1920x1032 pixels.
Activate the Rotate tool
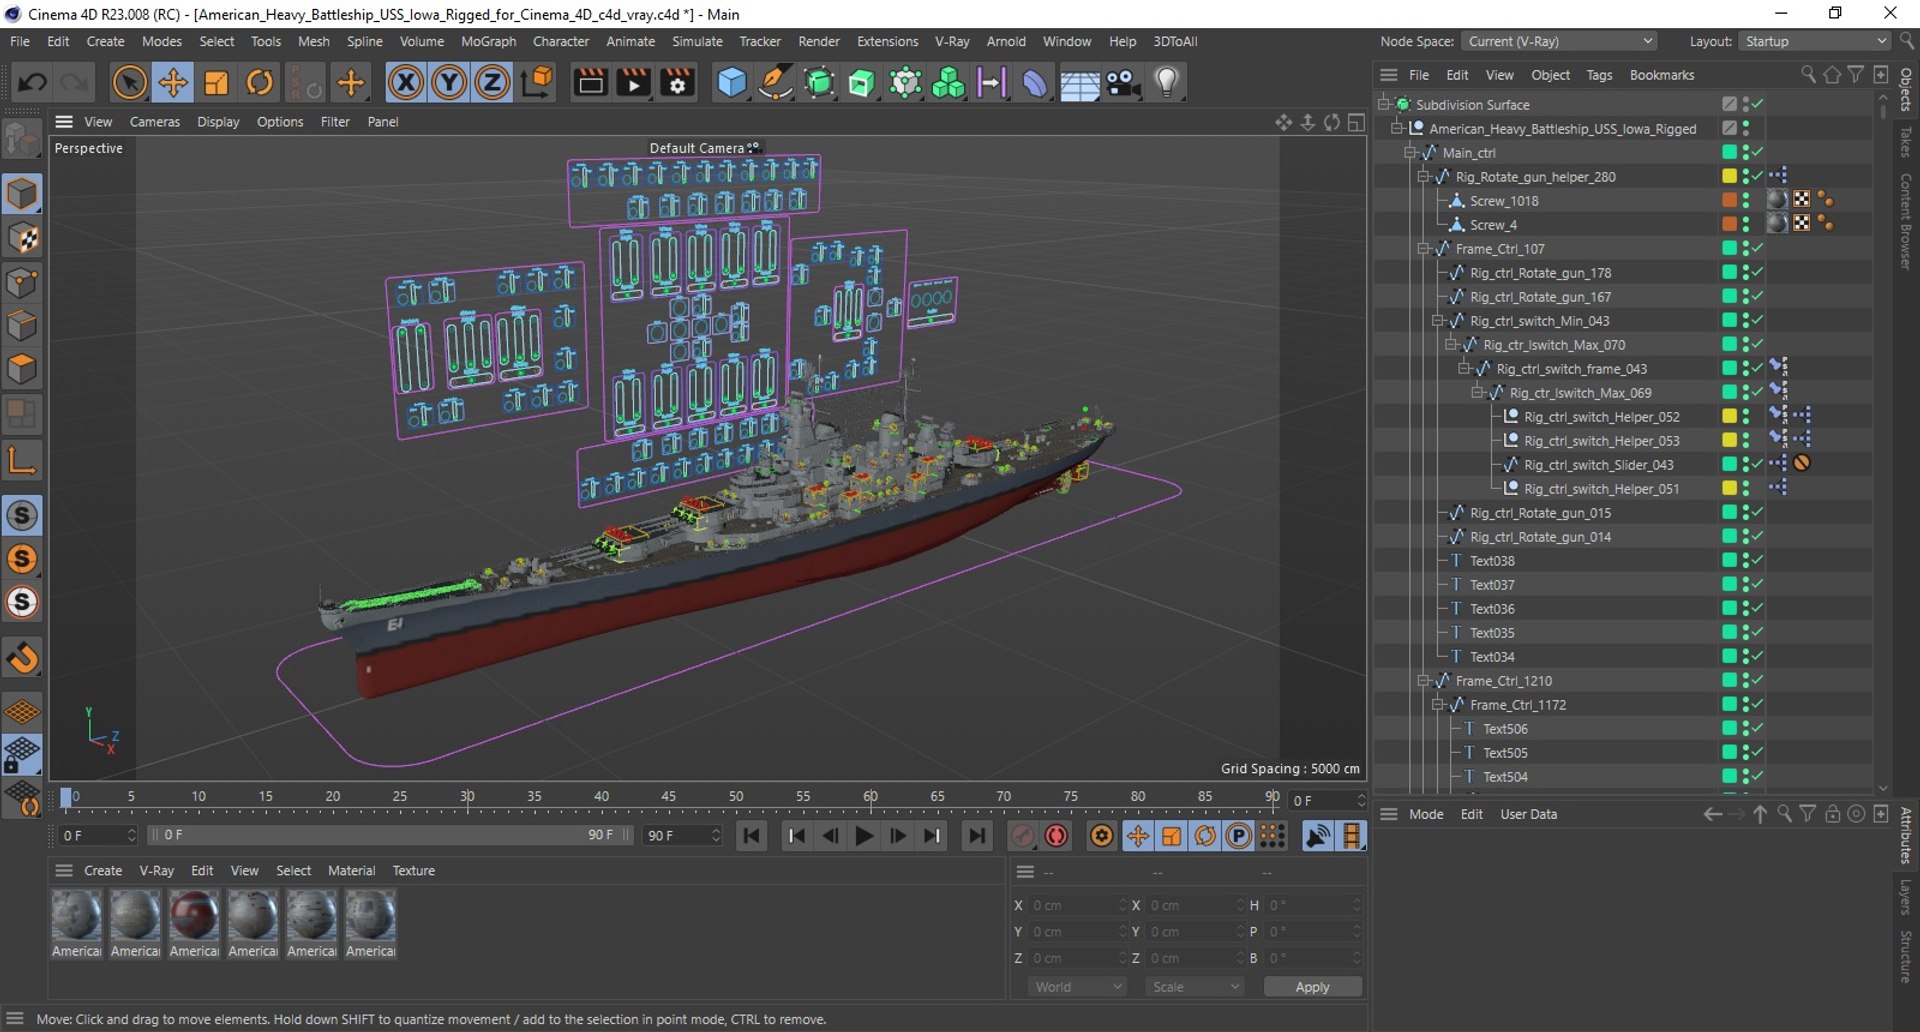260,83
